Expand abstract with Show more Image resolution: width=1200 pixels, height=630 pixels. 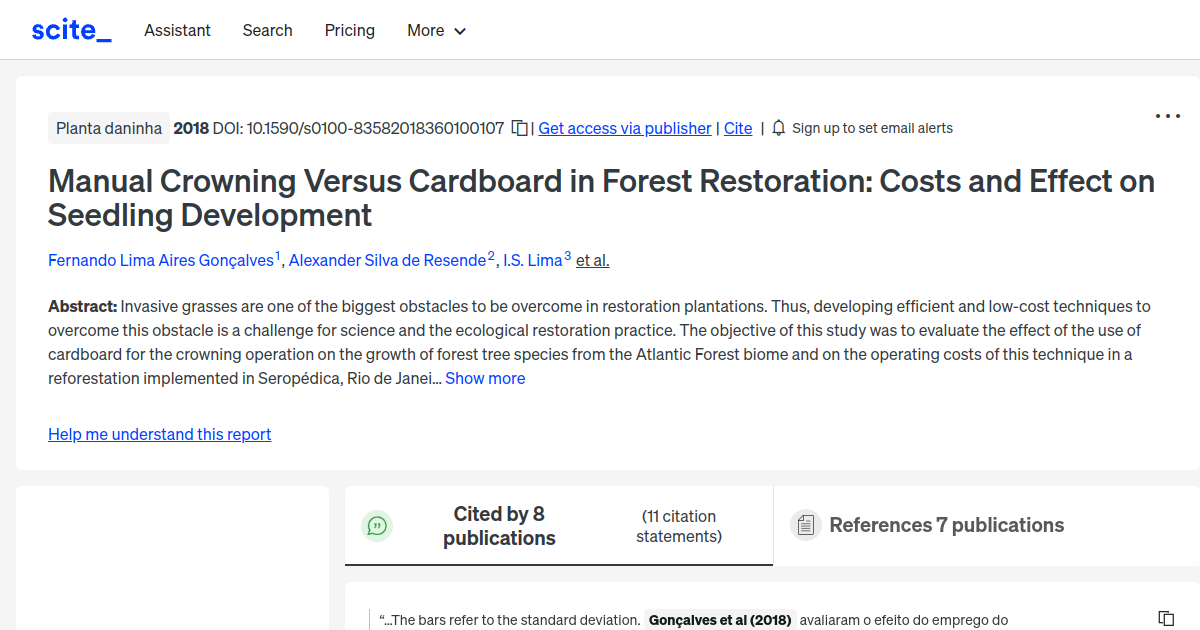point(485,378)
